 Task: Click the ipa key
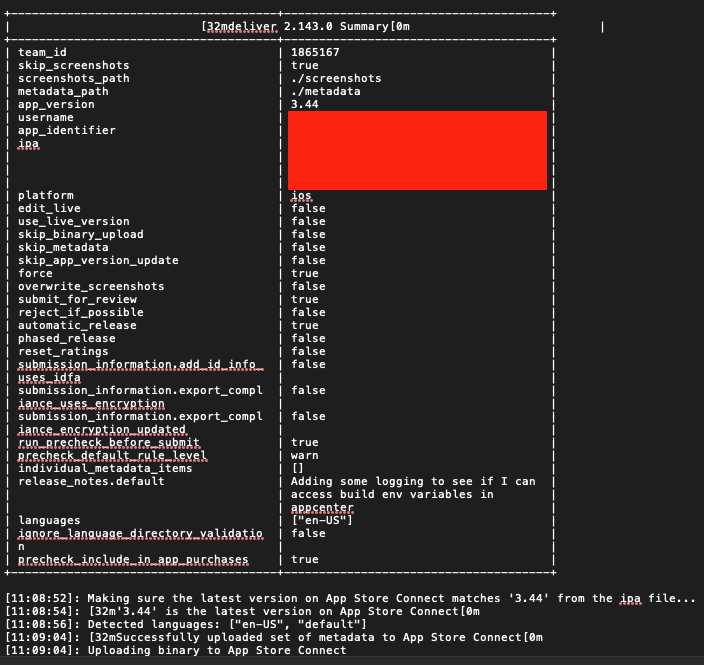[28, 144]
